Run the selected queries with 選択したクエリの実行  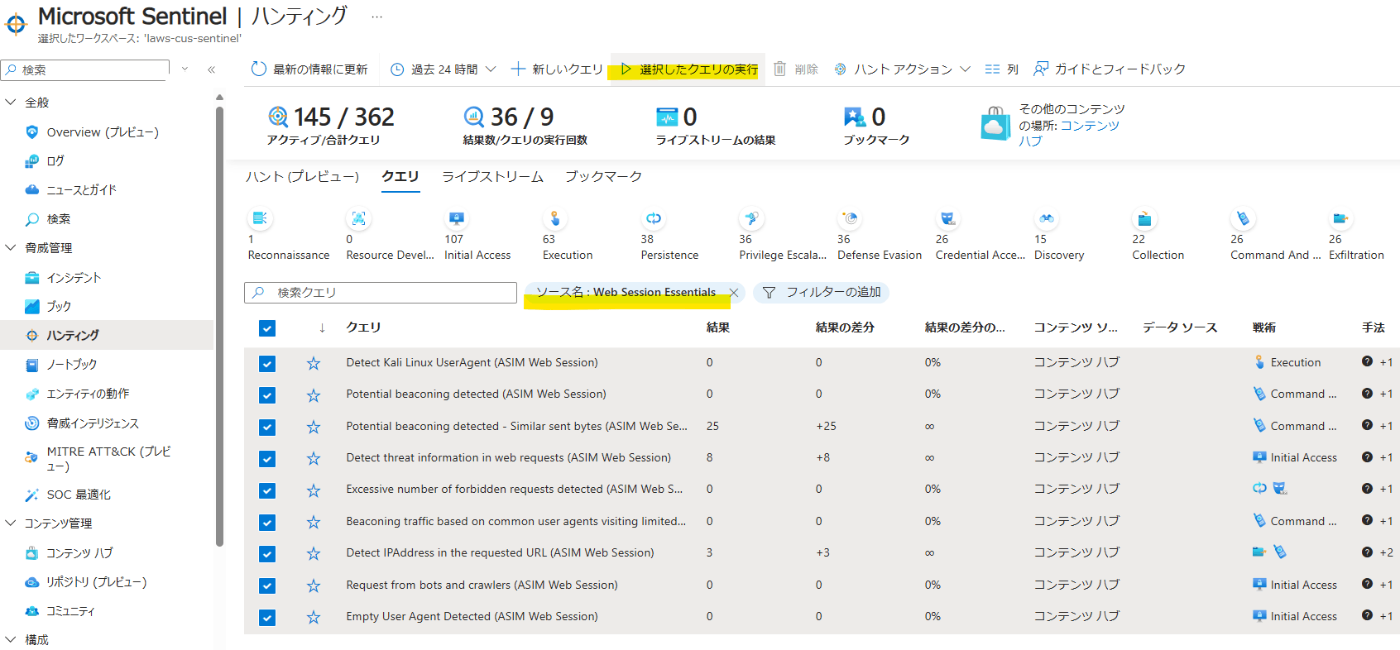(687, 69)
